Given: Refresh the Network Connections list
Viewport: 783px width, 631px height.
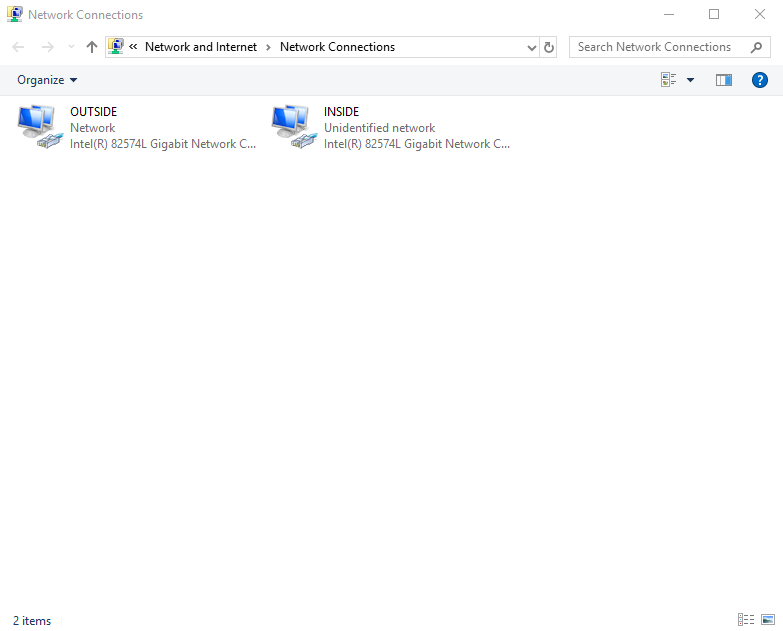Looking at the screenshot, I should pyautogui.click(x=549, y=47).
